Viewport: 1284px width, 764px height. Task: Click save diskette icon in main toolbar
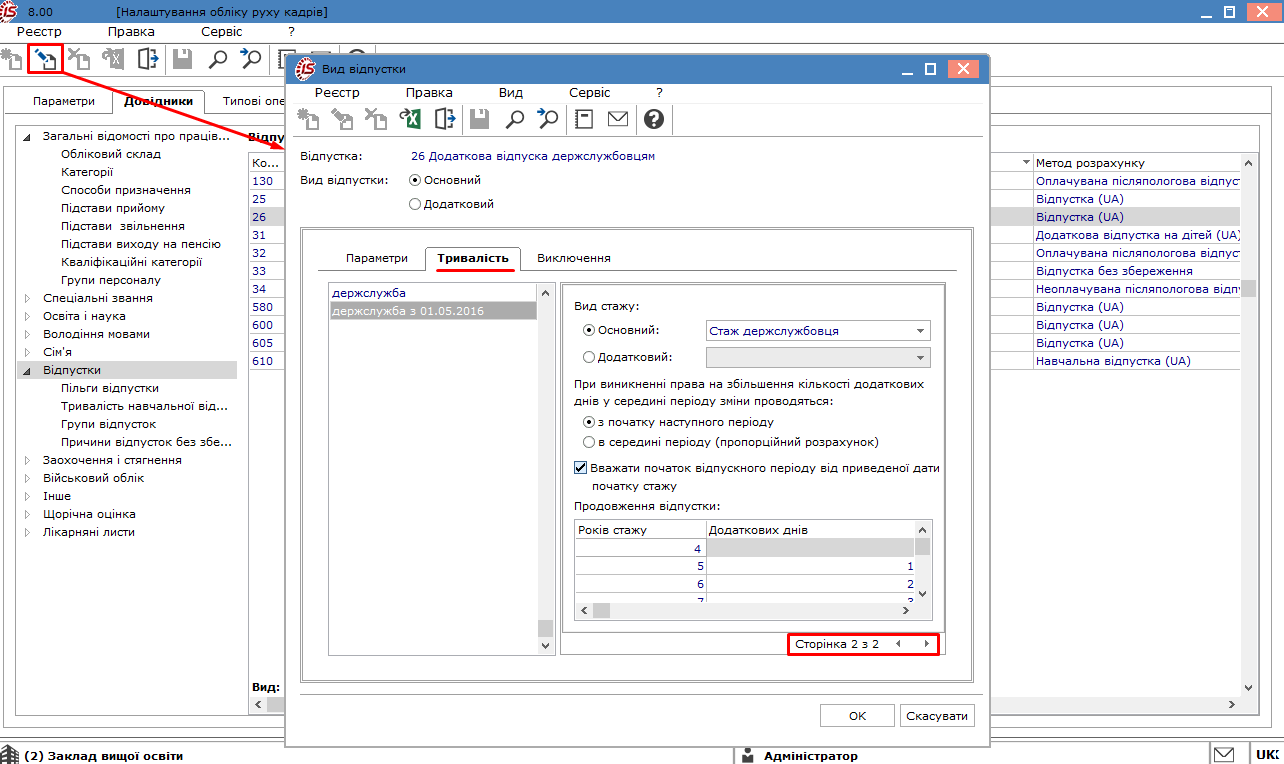(182, 58)
